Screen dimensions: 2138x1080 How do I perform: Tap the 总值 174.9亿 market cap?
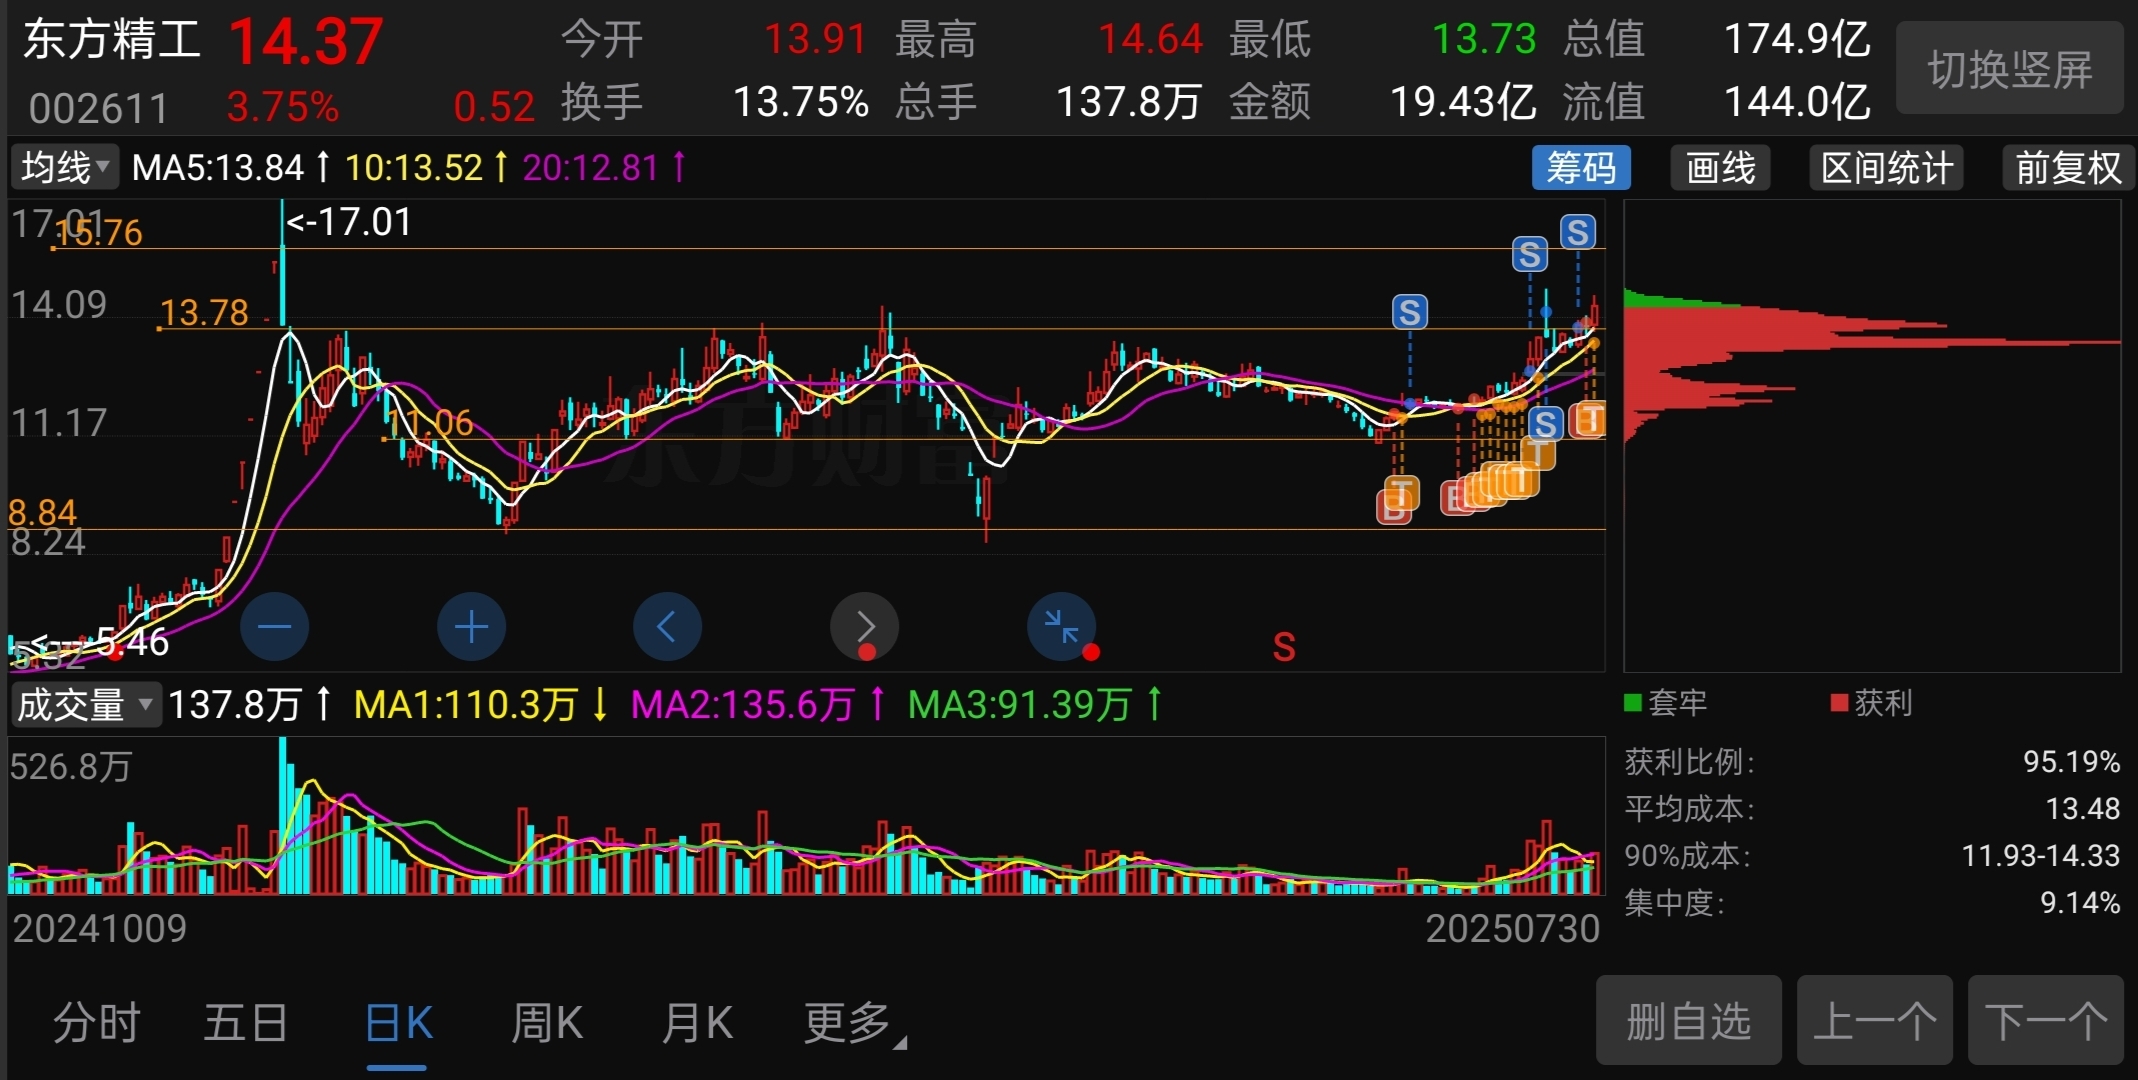tap(1797, 40)
